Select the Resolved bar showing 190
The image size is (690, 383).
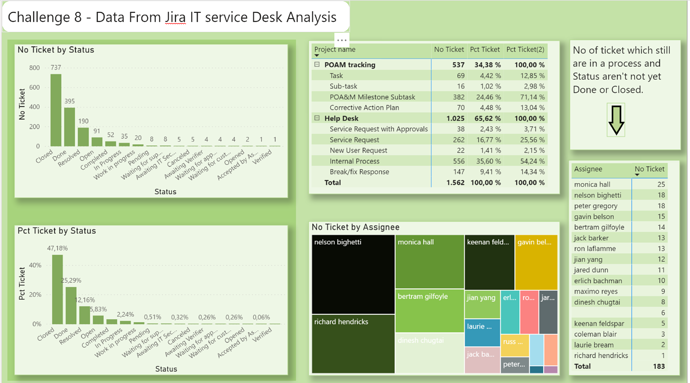point(83,137)
